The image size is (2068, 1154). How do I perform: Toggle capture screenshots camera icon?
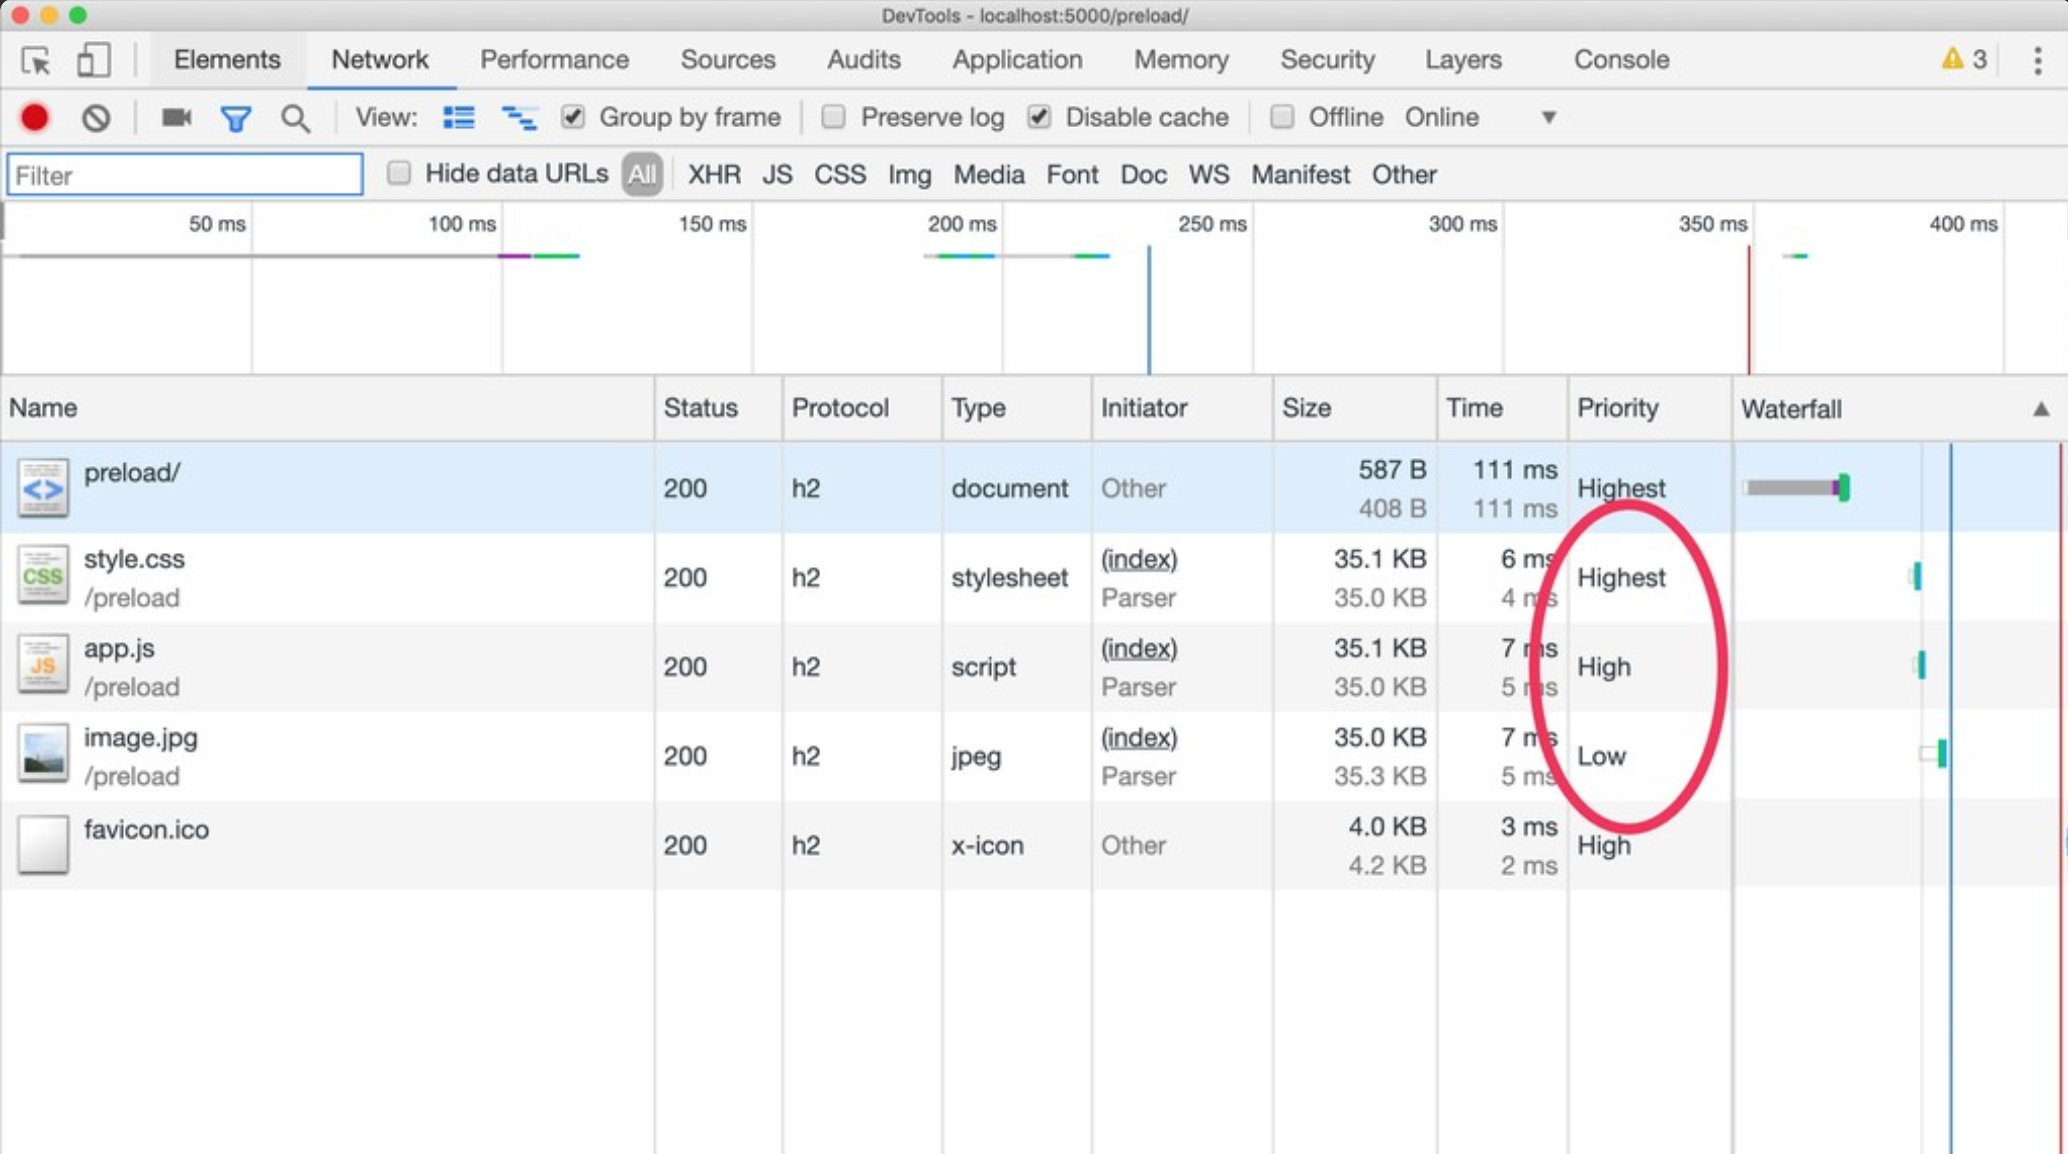pos(176,118)
